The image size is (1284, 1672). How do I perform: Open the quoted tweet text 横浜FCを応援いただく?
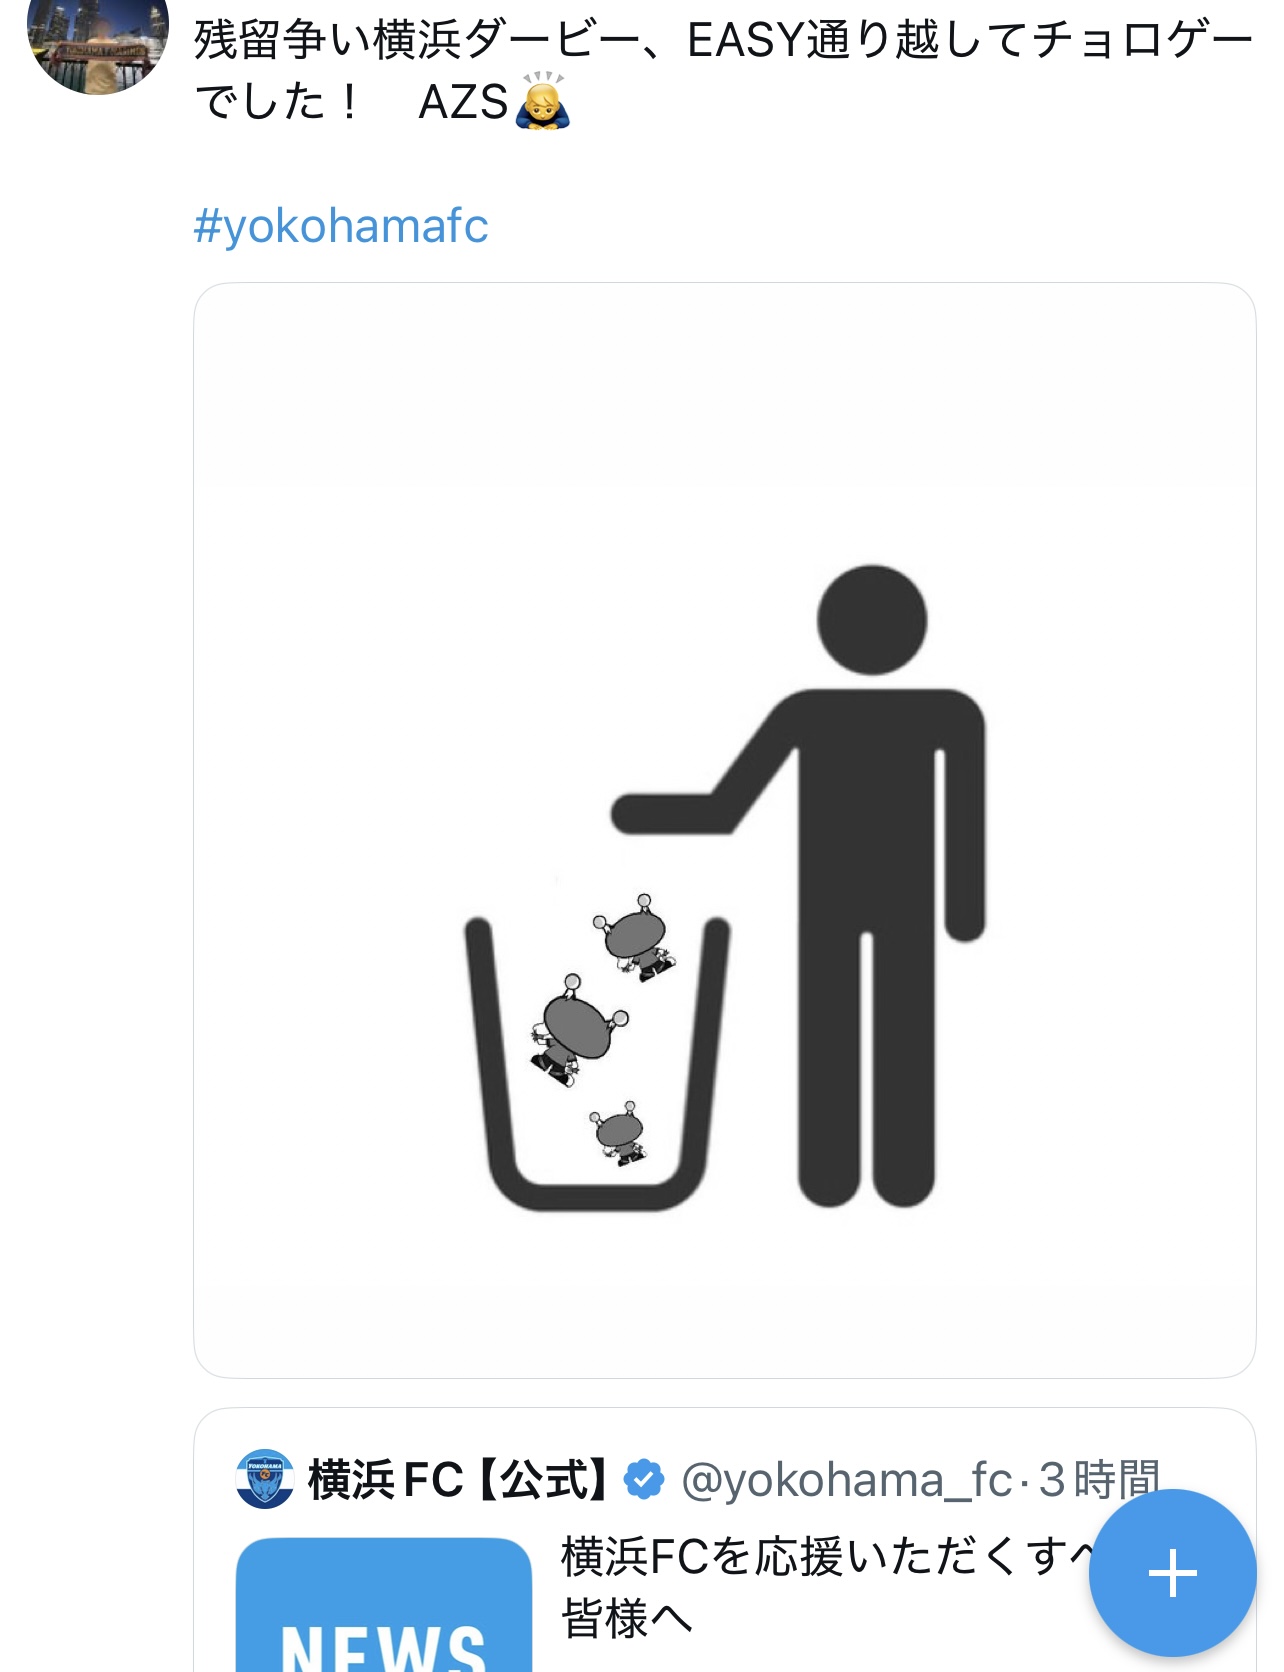point(820,1558)
